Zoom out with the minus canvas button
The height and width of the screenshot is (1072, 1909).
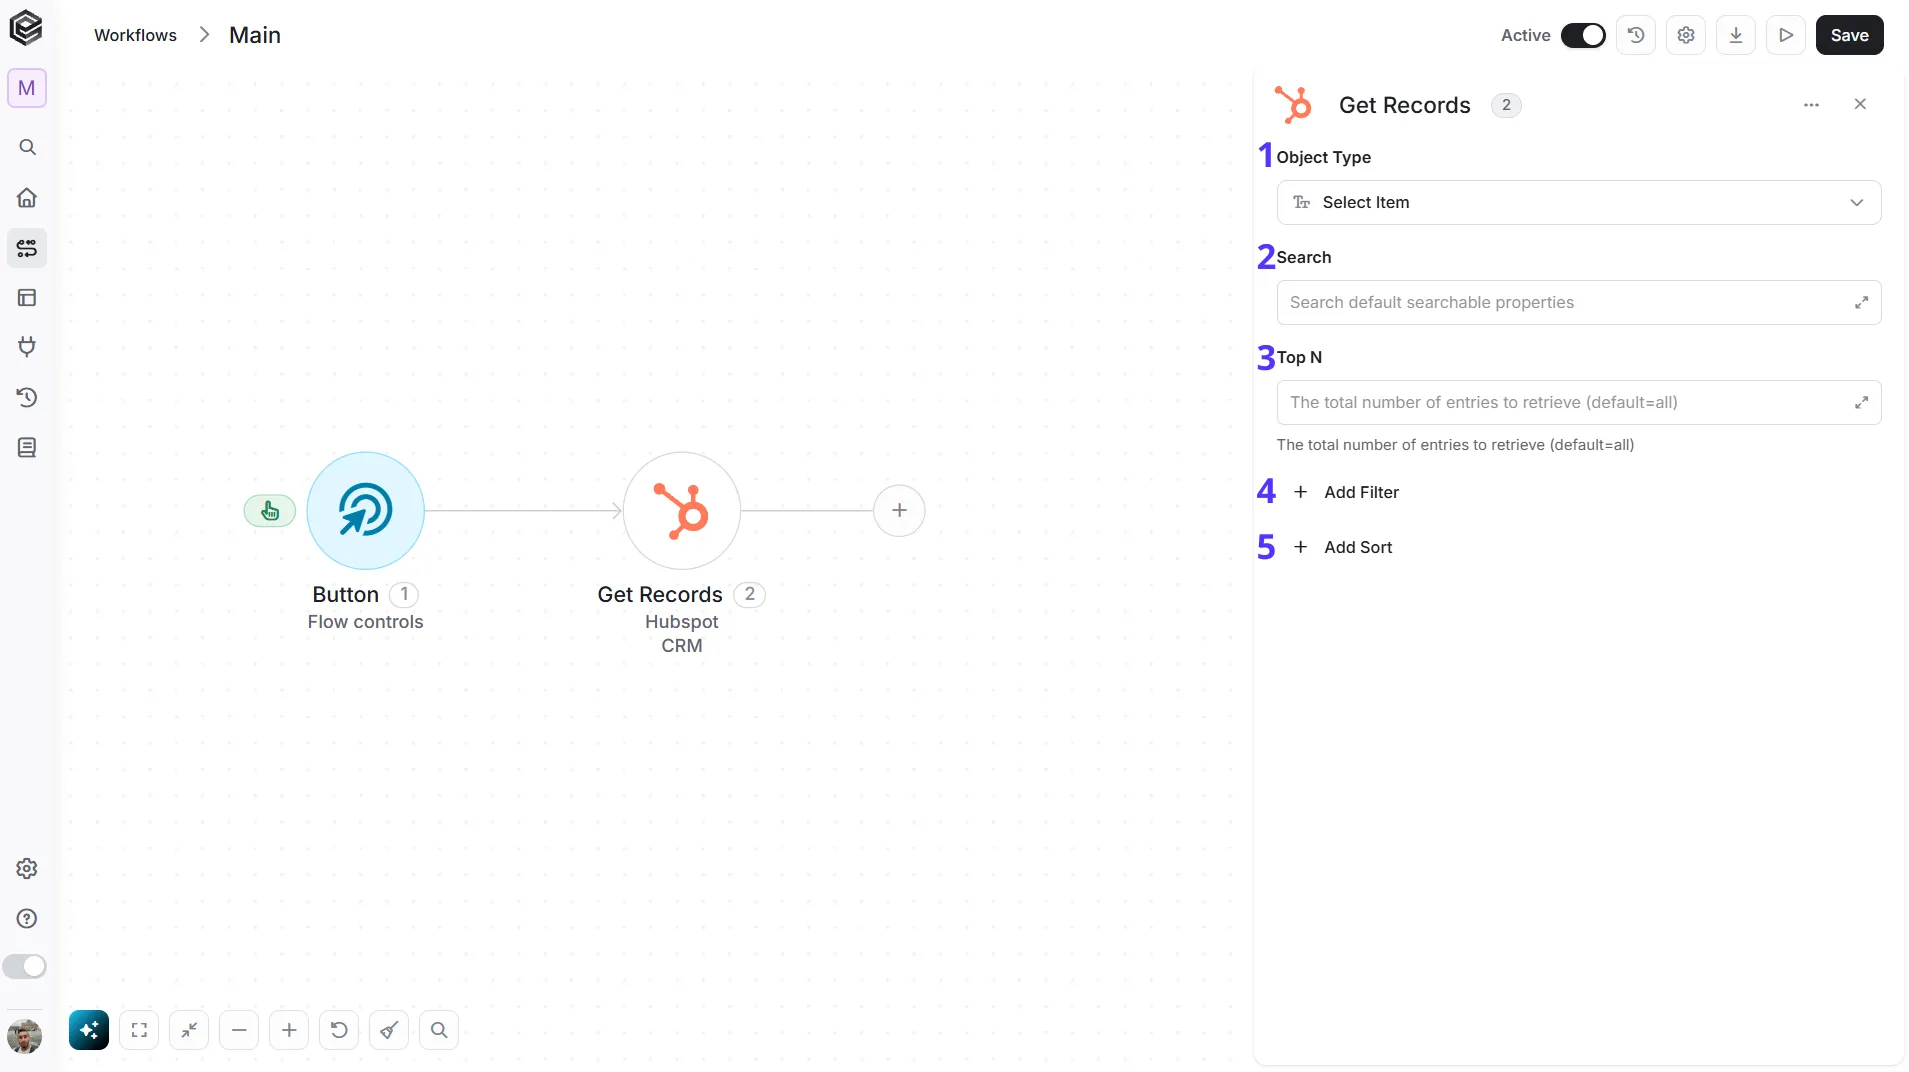239,1030
